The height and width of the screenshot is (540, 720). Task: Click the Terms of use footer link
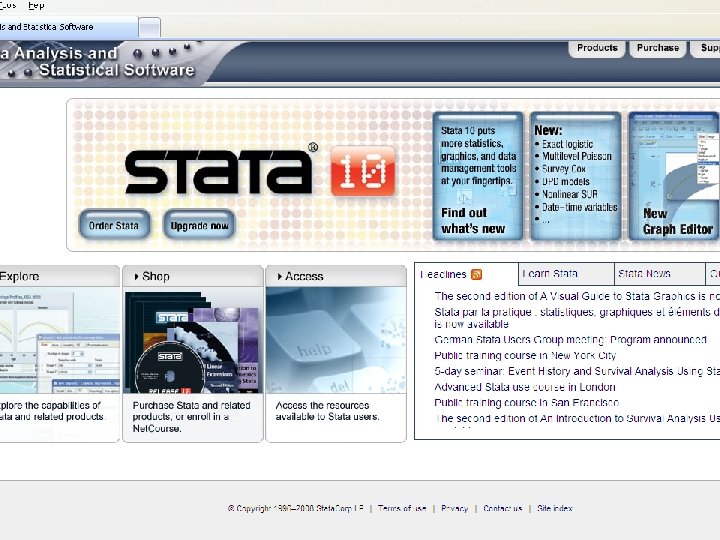point(402,508)
